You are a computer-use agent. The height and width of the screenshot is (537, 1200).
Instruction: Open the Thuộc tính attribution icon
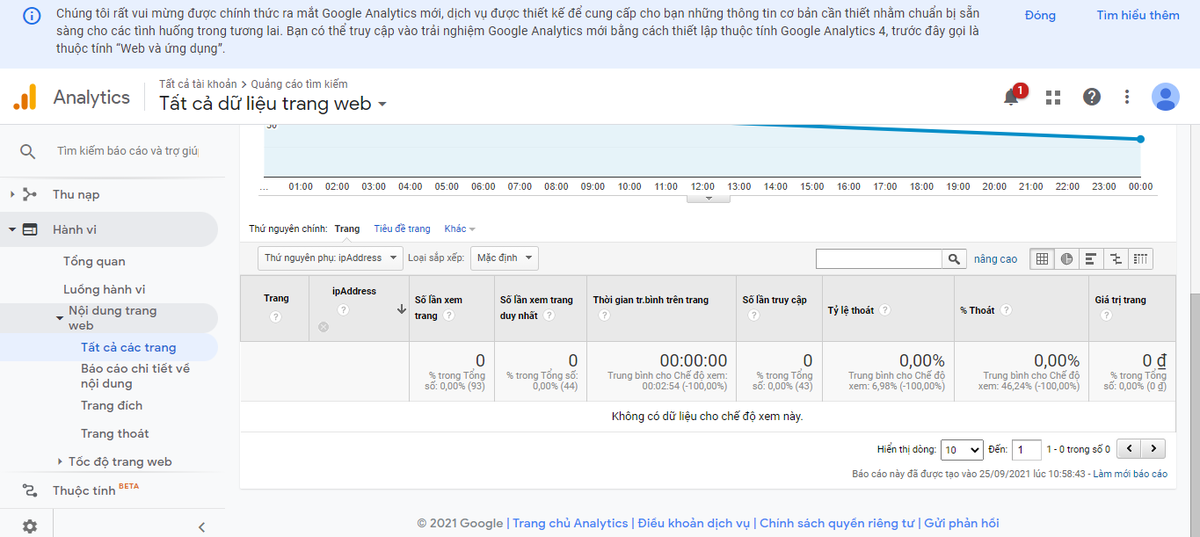(x=29, y=491)
